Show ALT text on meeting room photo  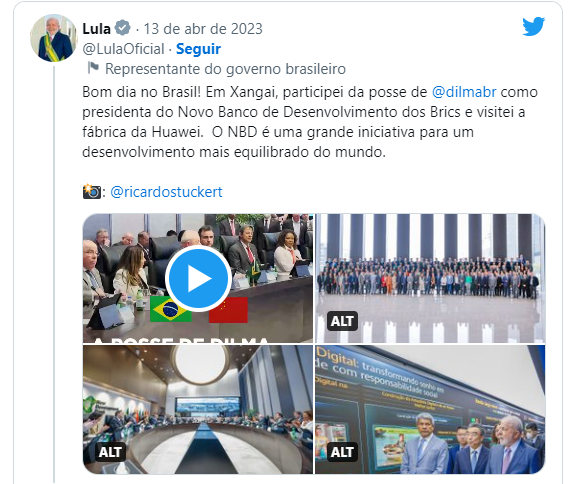click(x=110, y=452)
